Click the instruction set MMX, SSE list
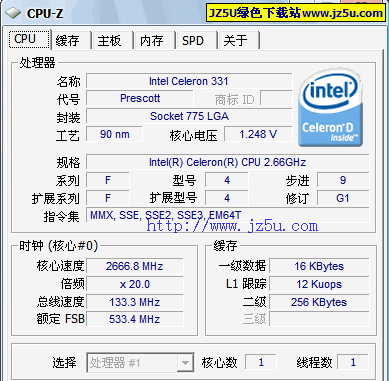The width and height of the screenshot is (389, 381). click(228, 215)
